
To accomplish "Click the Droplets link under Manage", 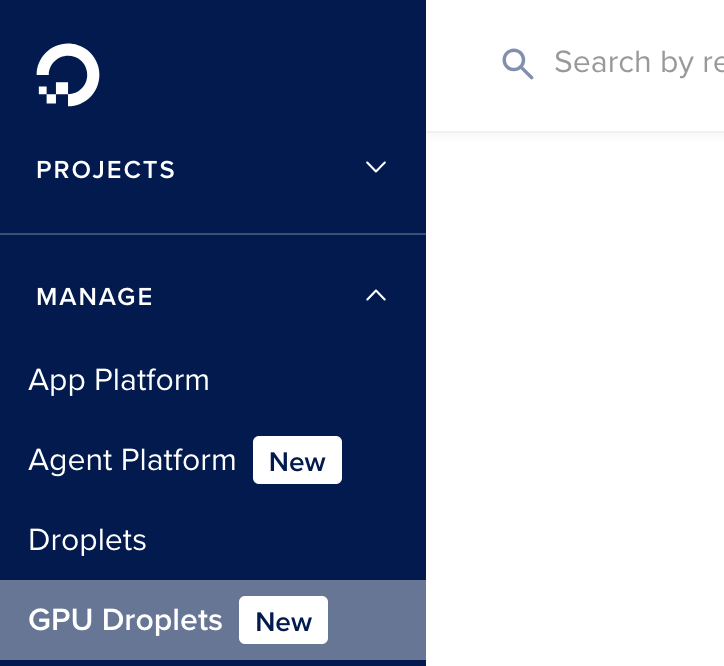I will tap(87, 540).
